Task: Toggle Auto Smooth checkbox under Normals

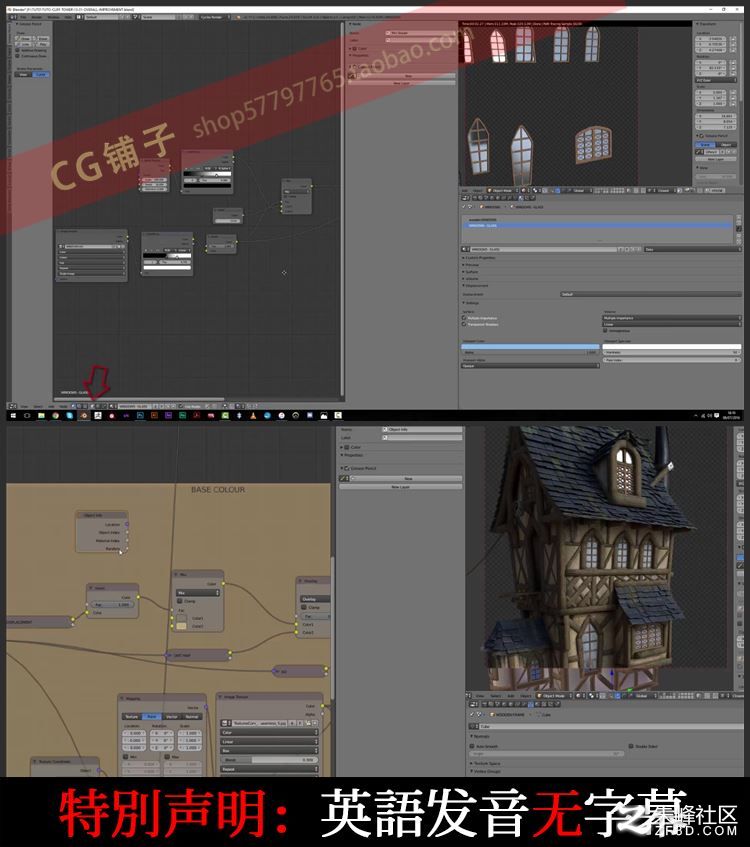Action: (472, 746)
